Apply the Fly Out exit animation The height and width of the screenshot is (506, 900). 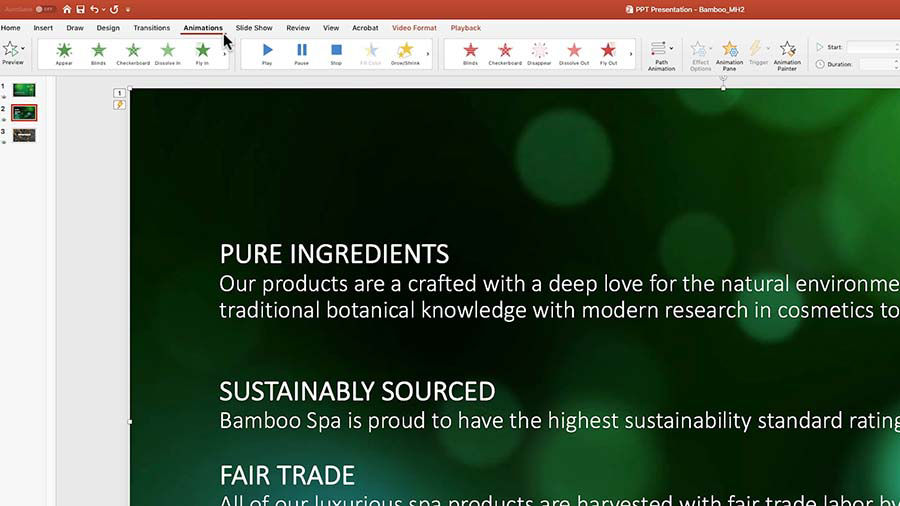608,54
